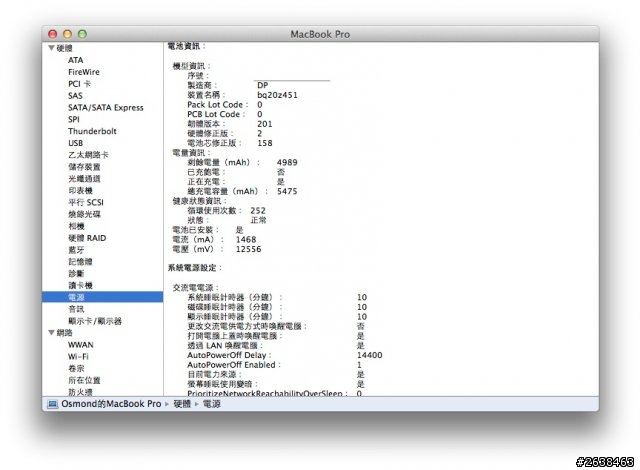Select 音訊 audio entry
Screen dimensions: 640x470
coord(76,309)
